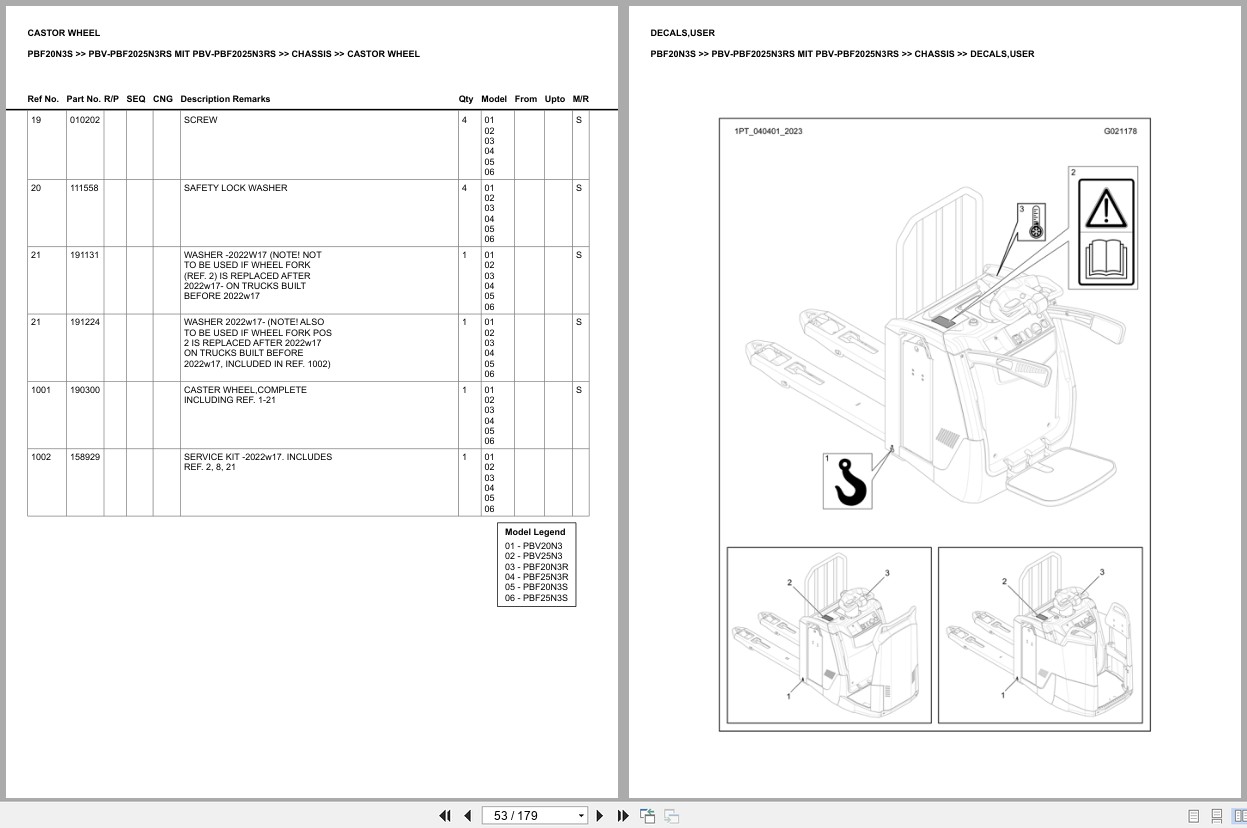This screenshot has width=1247, height=828.
Task: Click the Part No. column header
Action: pos(83,99)
